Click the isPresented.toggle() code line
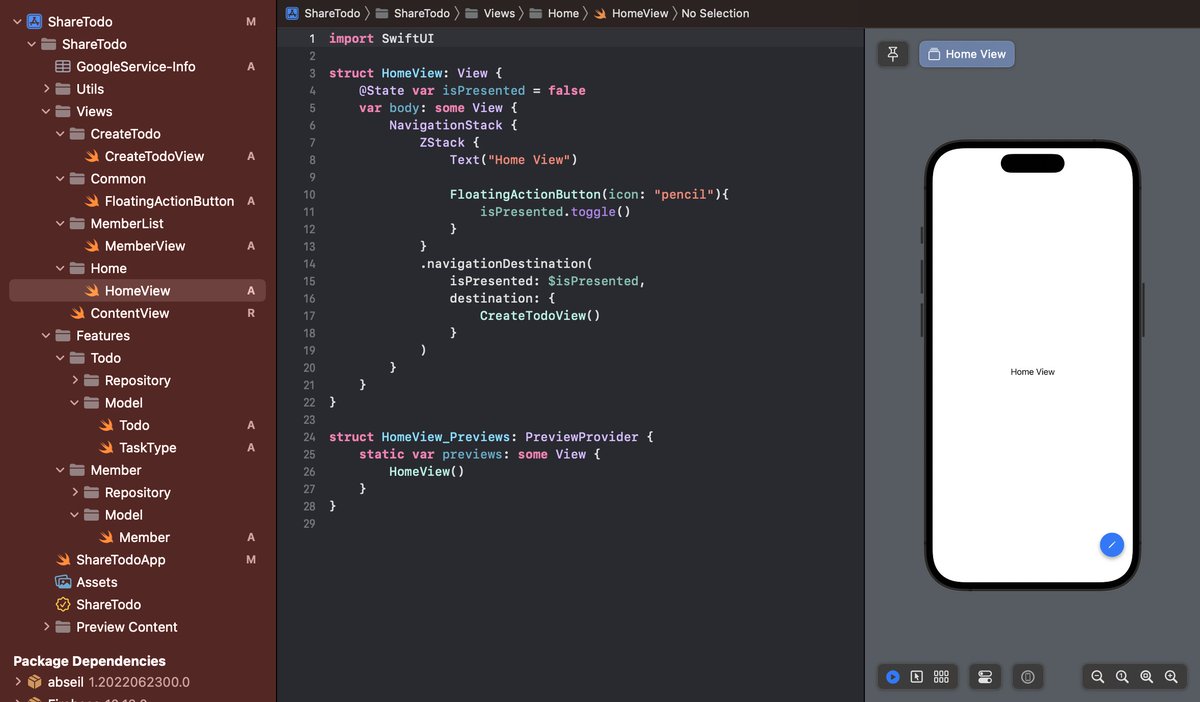The height and width of the screenshot is (702, 1200). [x=555, y=212]
